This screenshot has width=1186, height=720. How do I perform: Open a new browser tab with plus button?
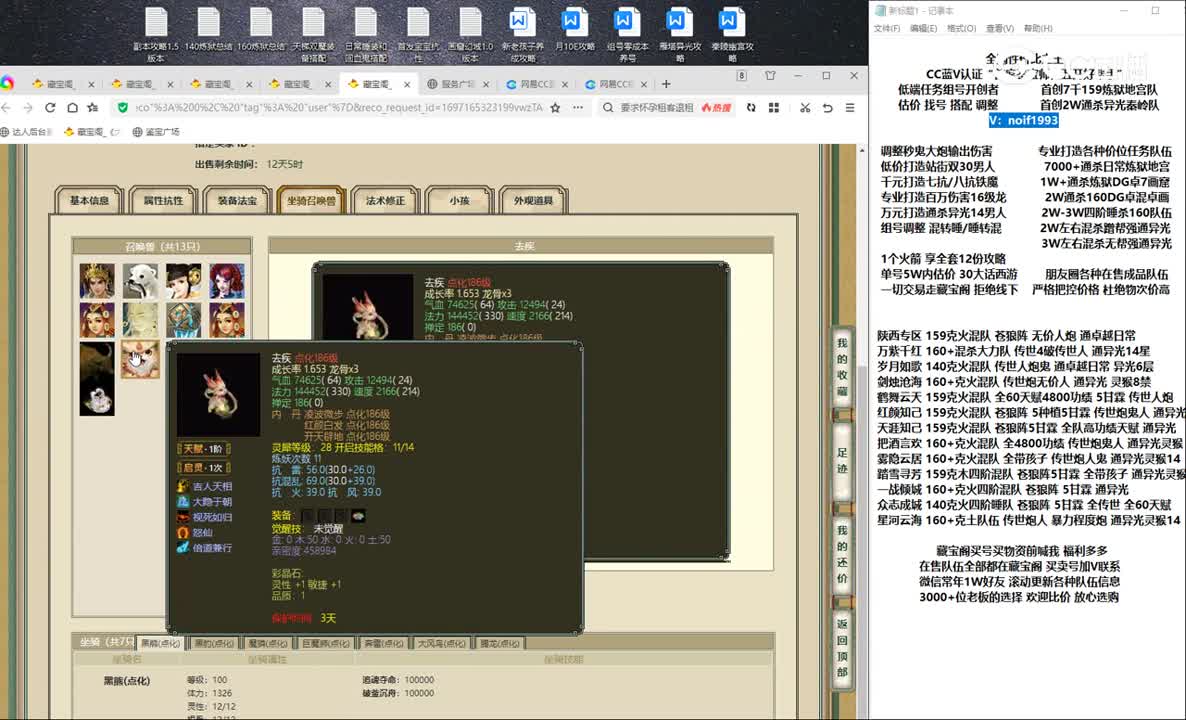(x=666, y=84)
